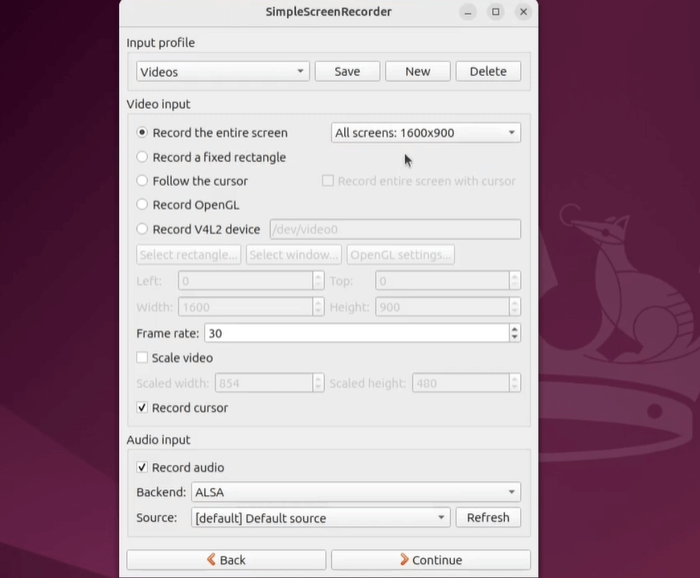Click the Frame rate input field
Screen dimensions: 700x578
pyautogui.click(x=356, y=333)
